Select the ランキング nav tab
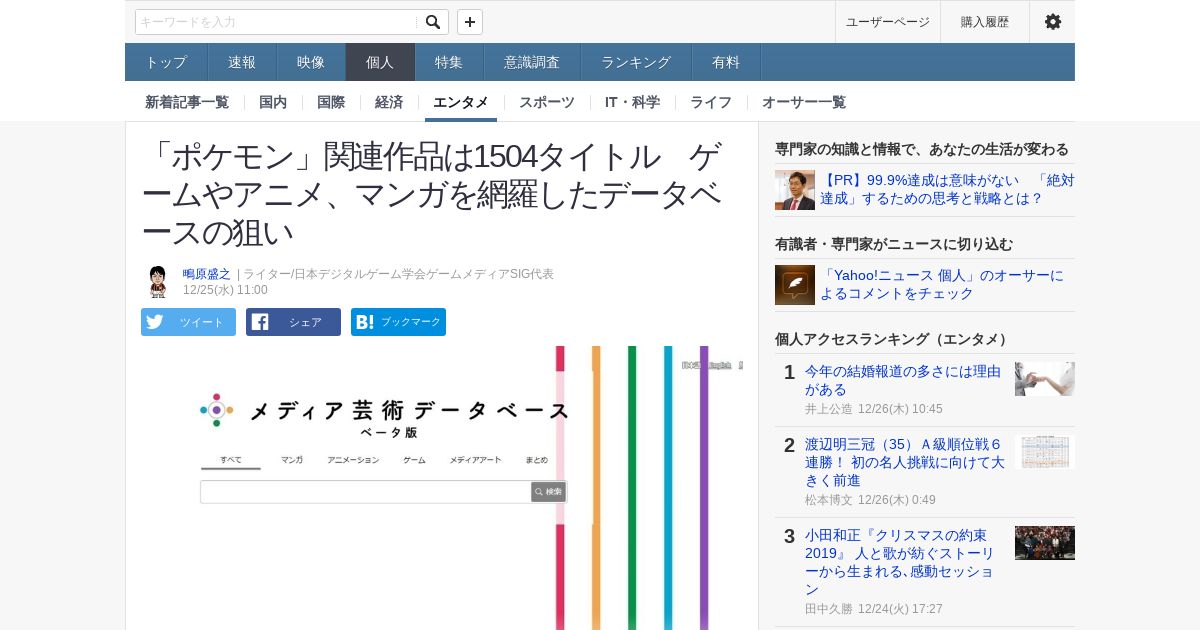The height and width of the screenshot is (630, 1200). [636, 62]
